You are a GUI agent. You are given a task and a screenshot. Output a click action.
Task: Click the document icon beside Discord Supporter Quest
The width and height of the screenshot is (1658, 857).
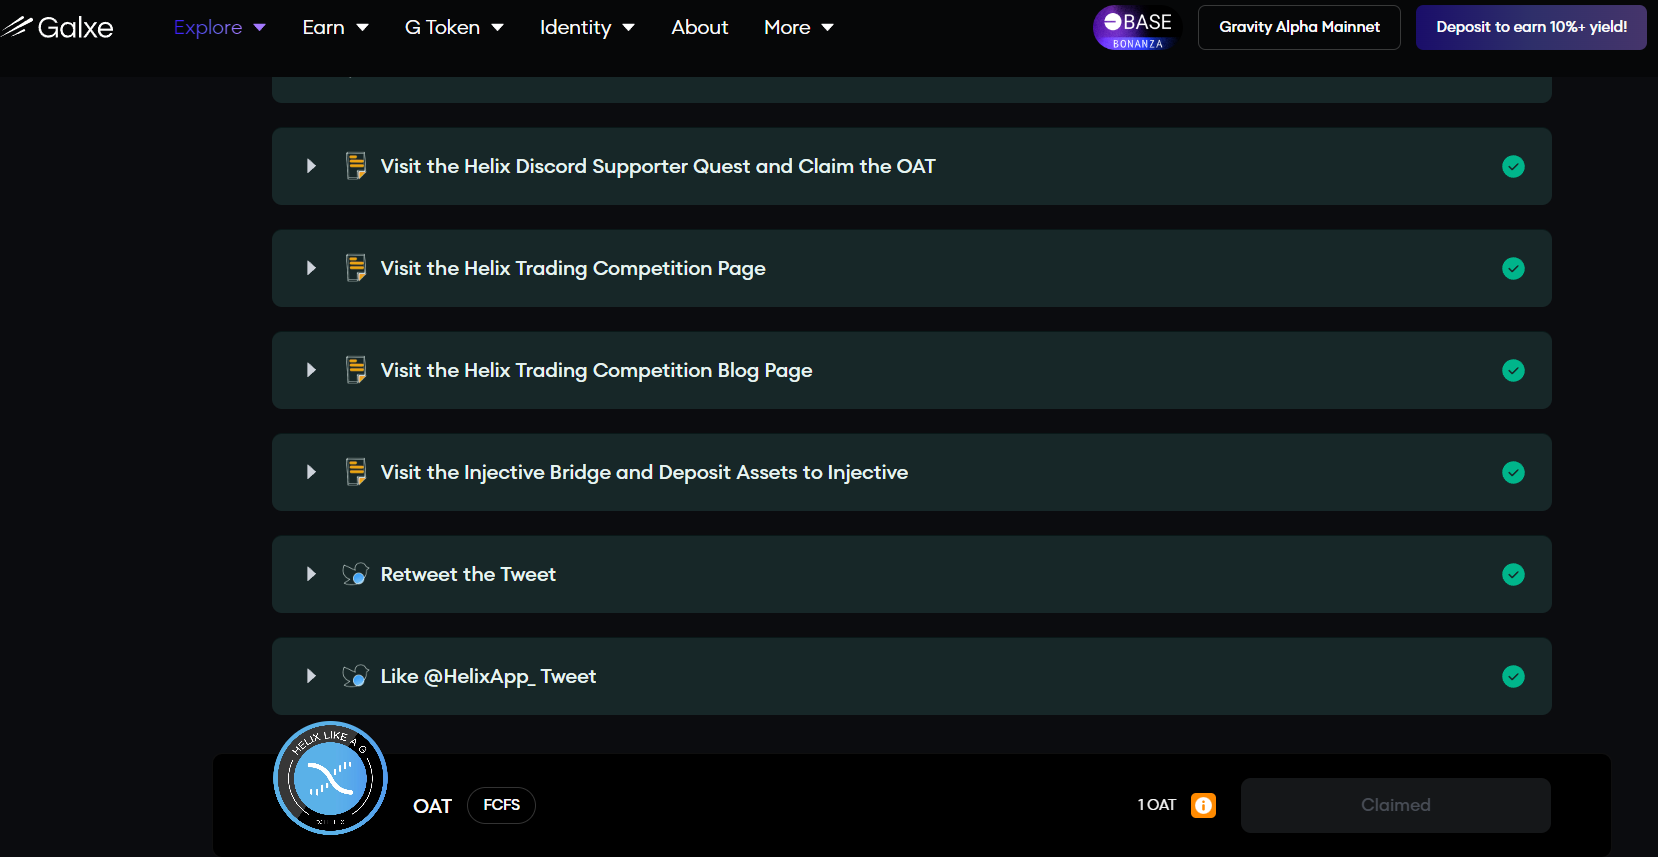click(356, 166)
